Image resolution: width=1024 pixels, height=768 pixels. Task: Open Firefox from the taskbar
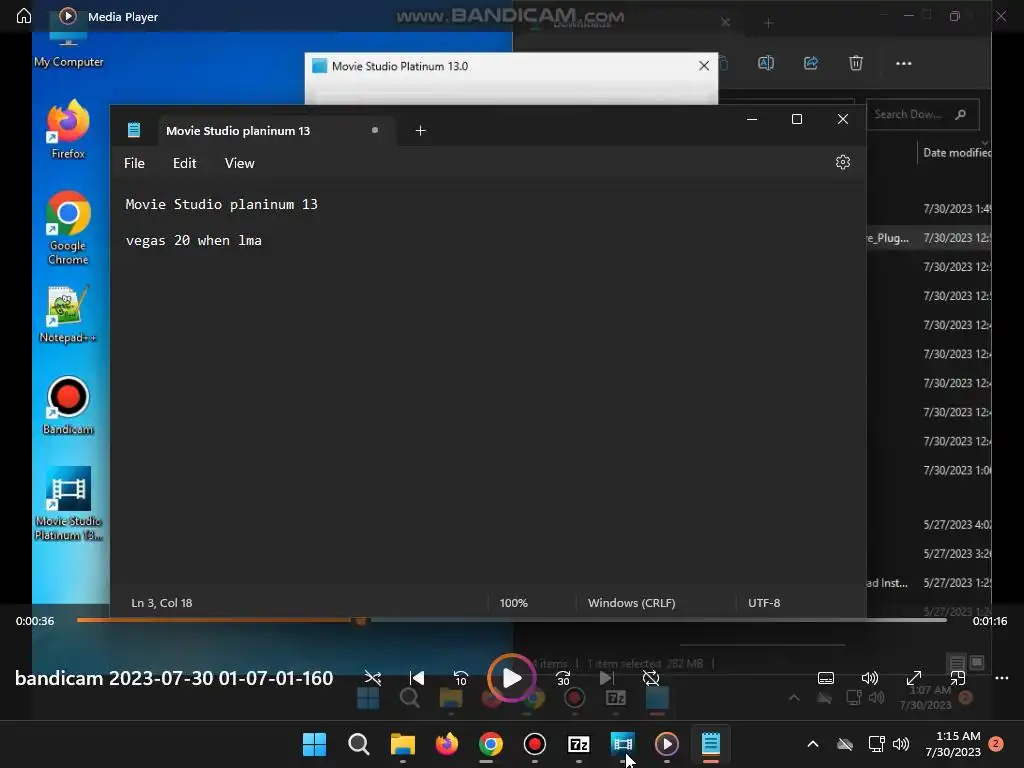click(447, 744)
